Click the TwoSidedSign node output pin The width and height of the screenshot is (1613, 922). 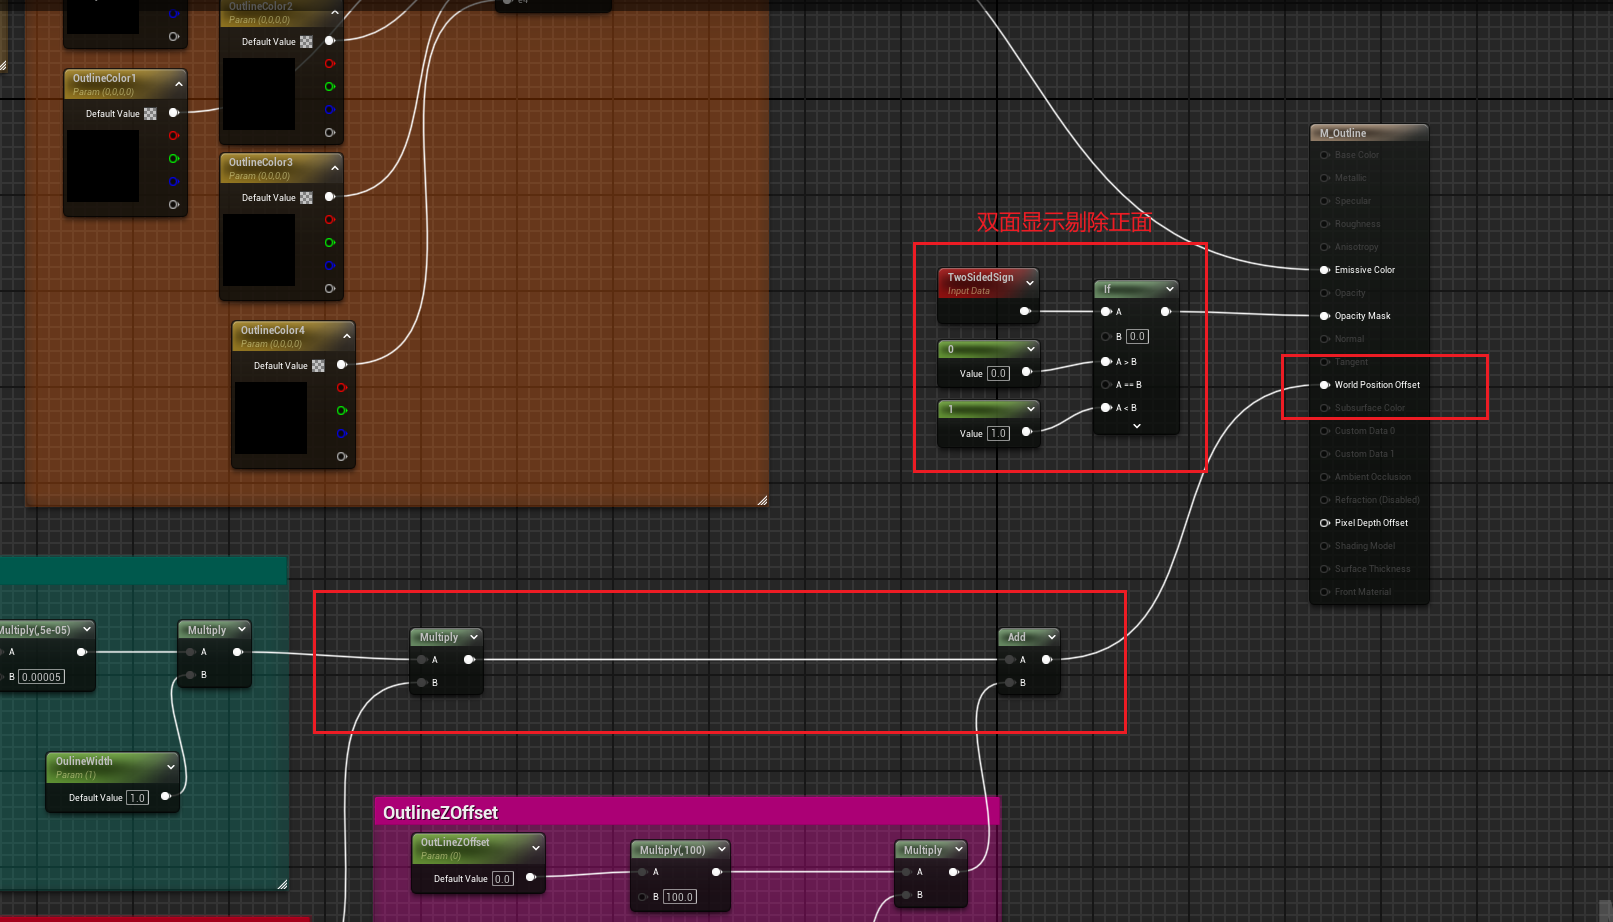[x=1025, y=312]
